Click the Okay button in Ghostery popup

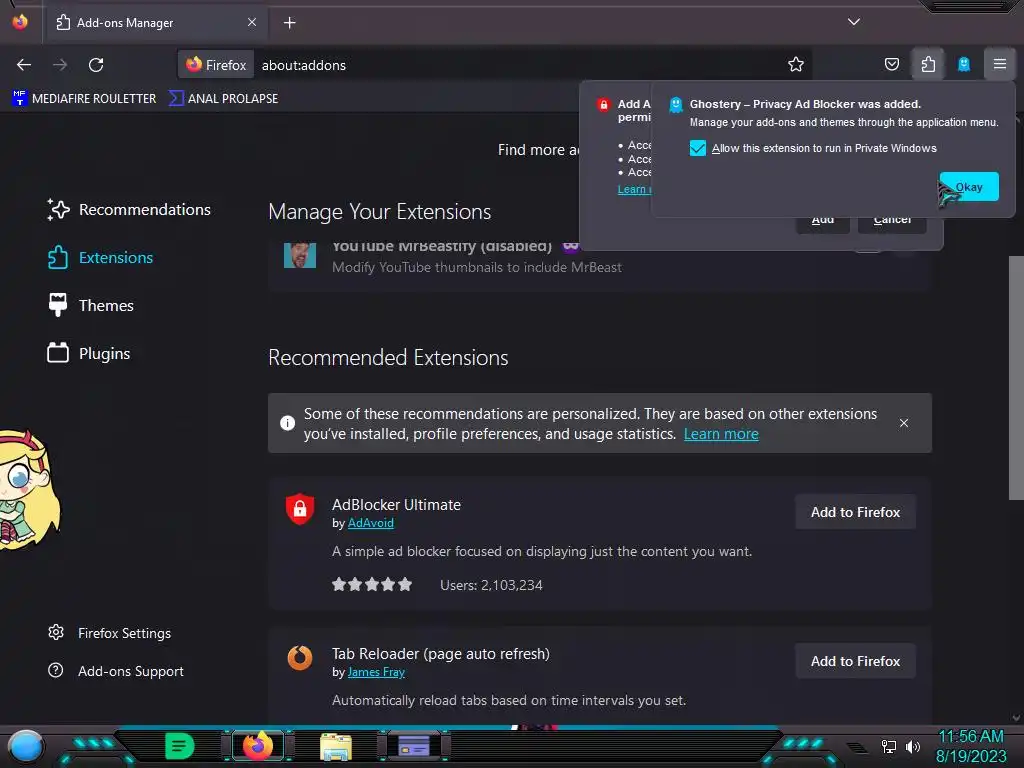coord(968,187)
